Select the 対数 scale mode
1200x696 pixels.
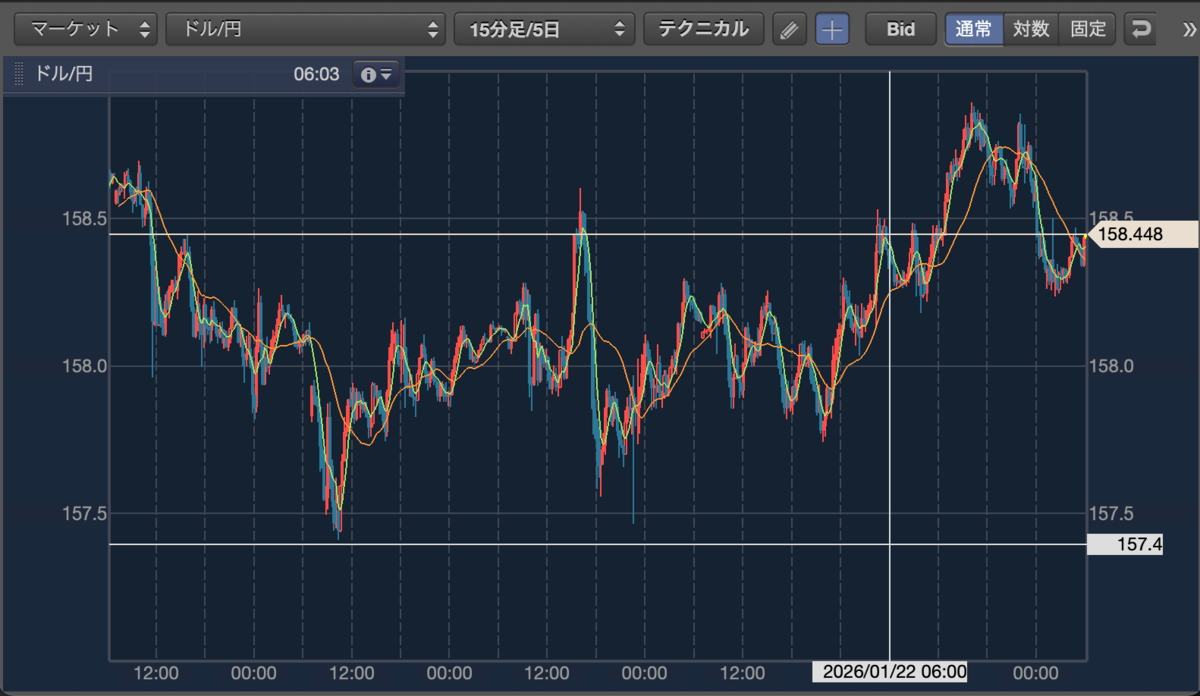1031,29
